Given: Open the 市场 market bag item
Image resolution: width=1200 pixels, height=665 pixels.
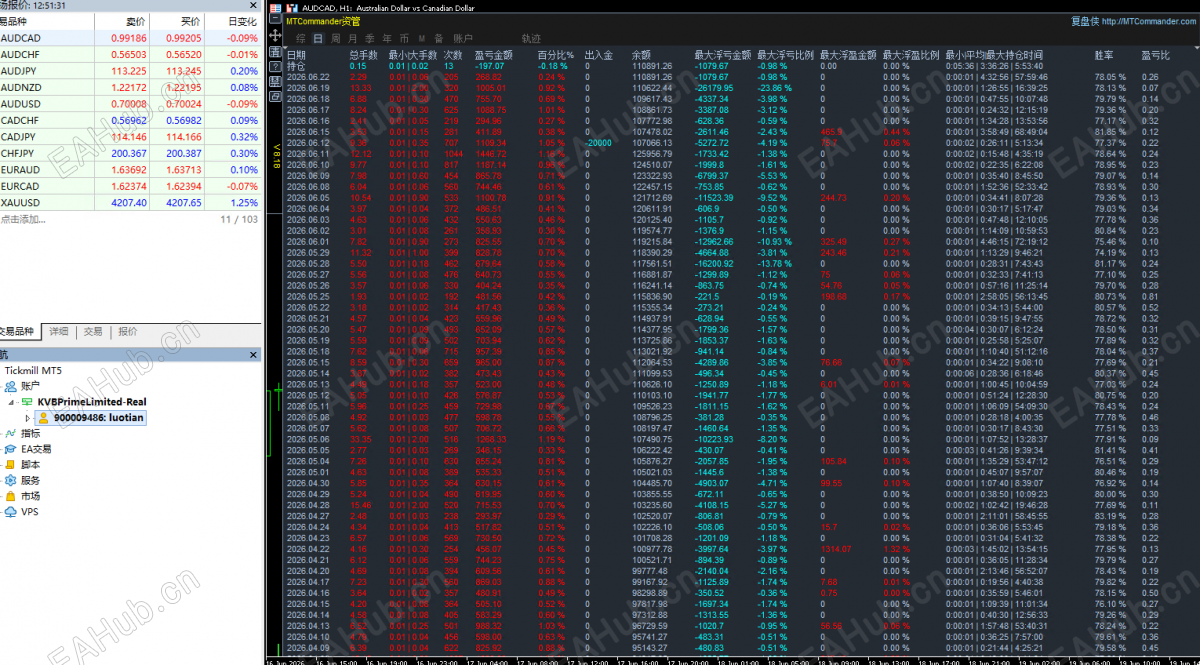Looking at the screenshot, I should 31,495.
